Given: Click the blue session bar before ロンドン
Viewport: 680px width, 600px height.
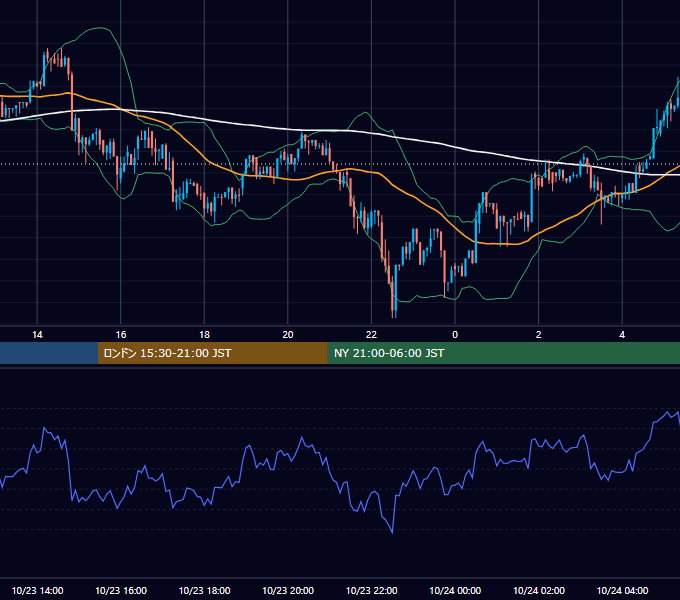Looking at the screenshot, I should tap(49, 353).
